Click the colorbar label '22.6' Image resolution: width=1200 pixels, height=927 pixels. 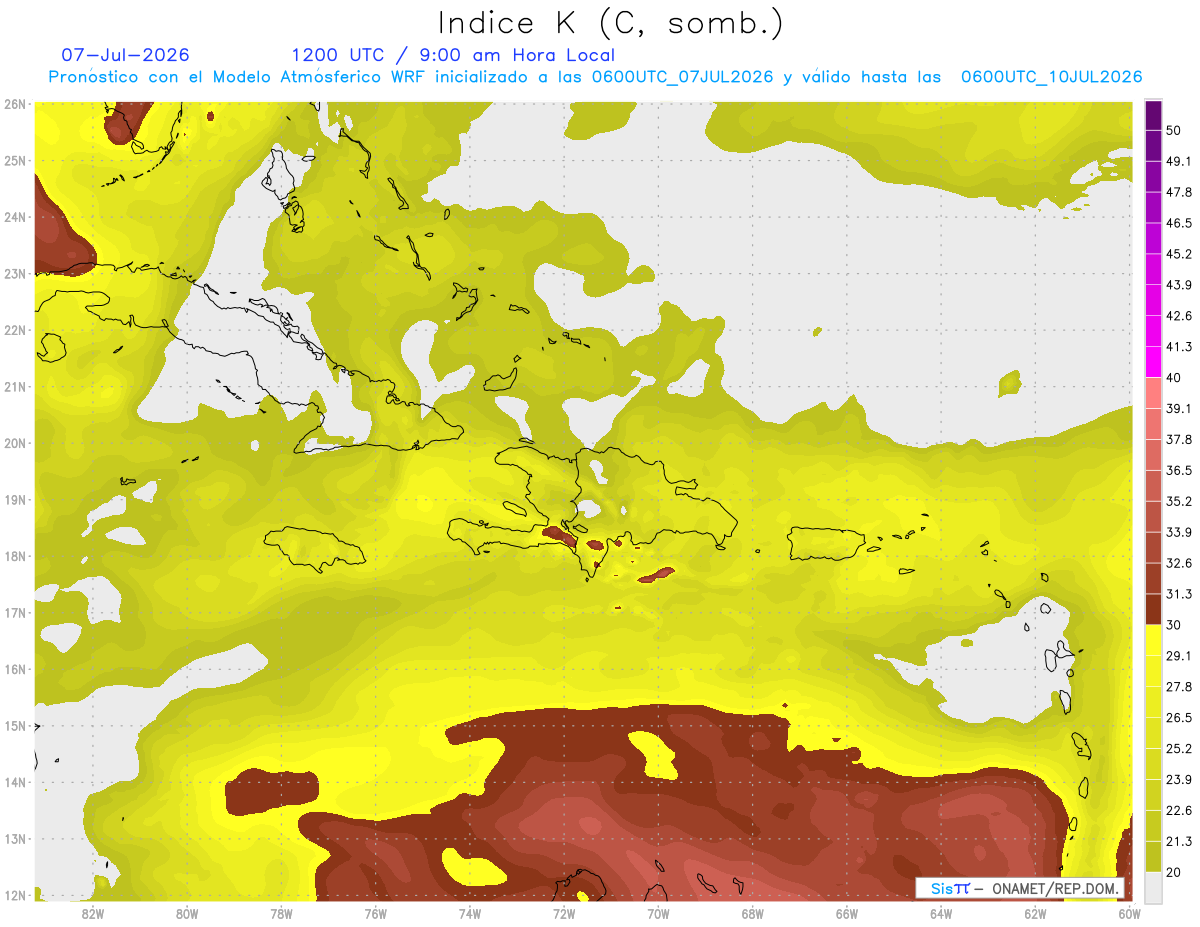(1179, 811)
